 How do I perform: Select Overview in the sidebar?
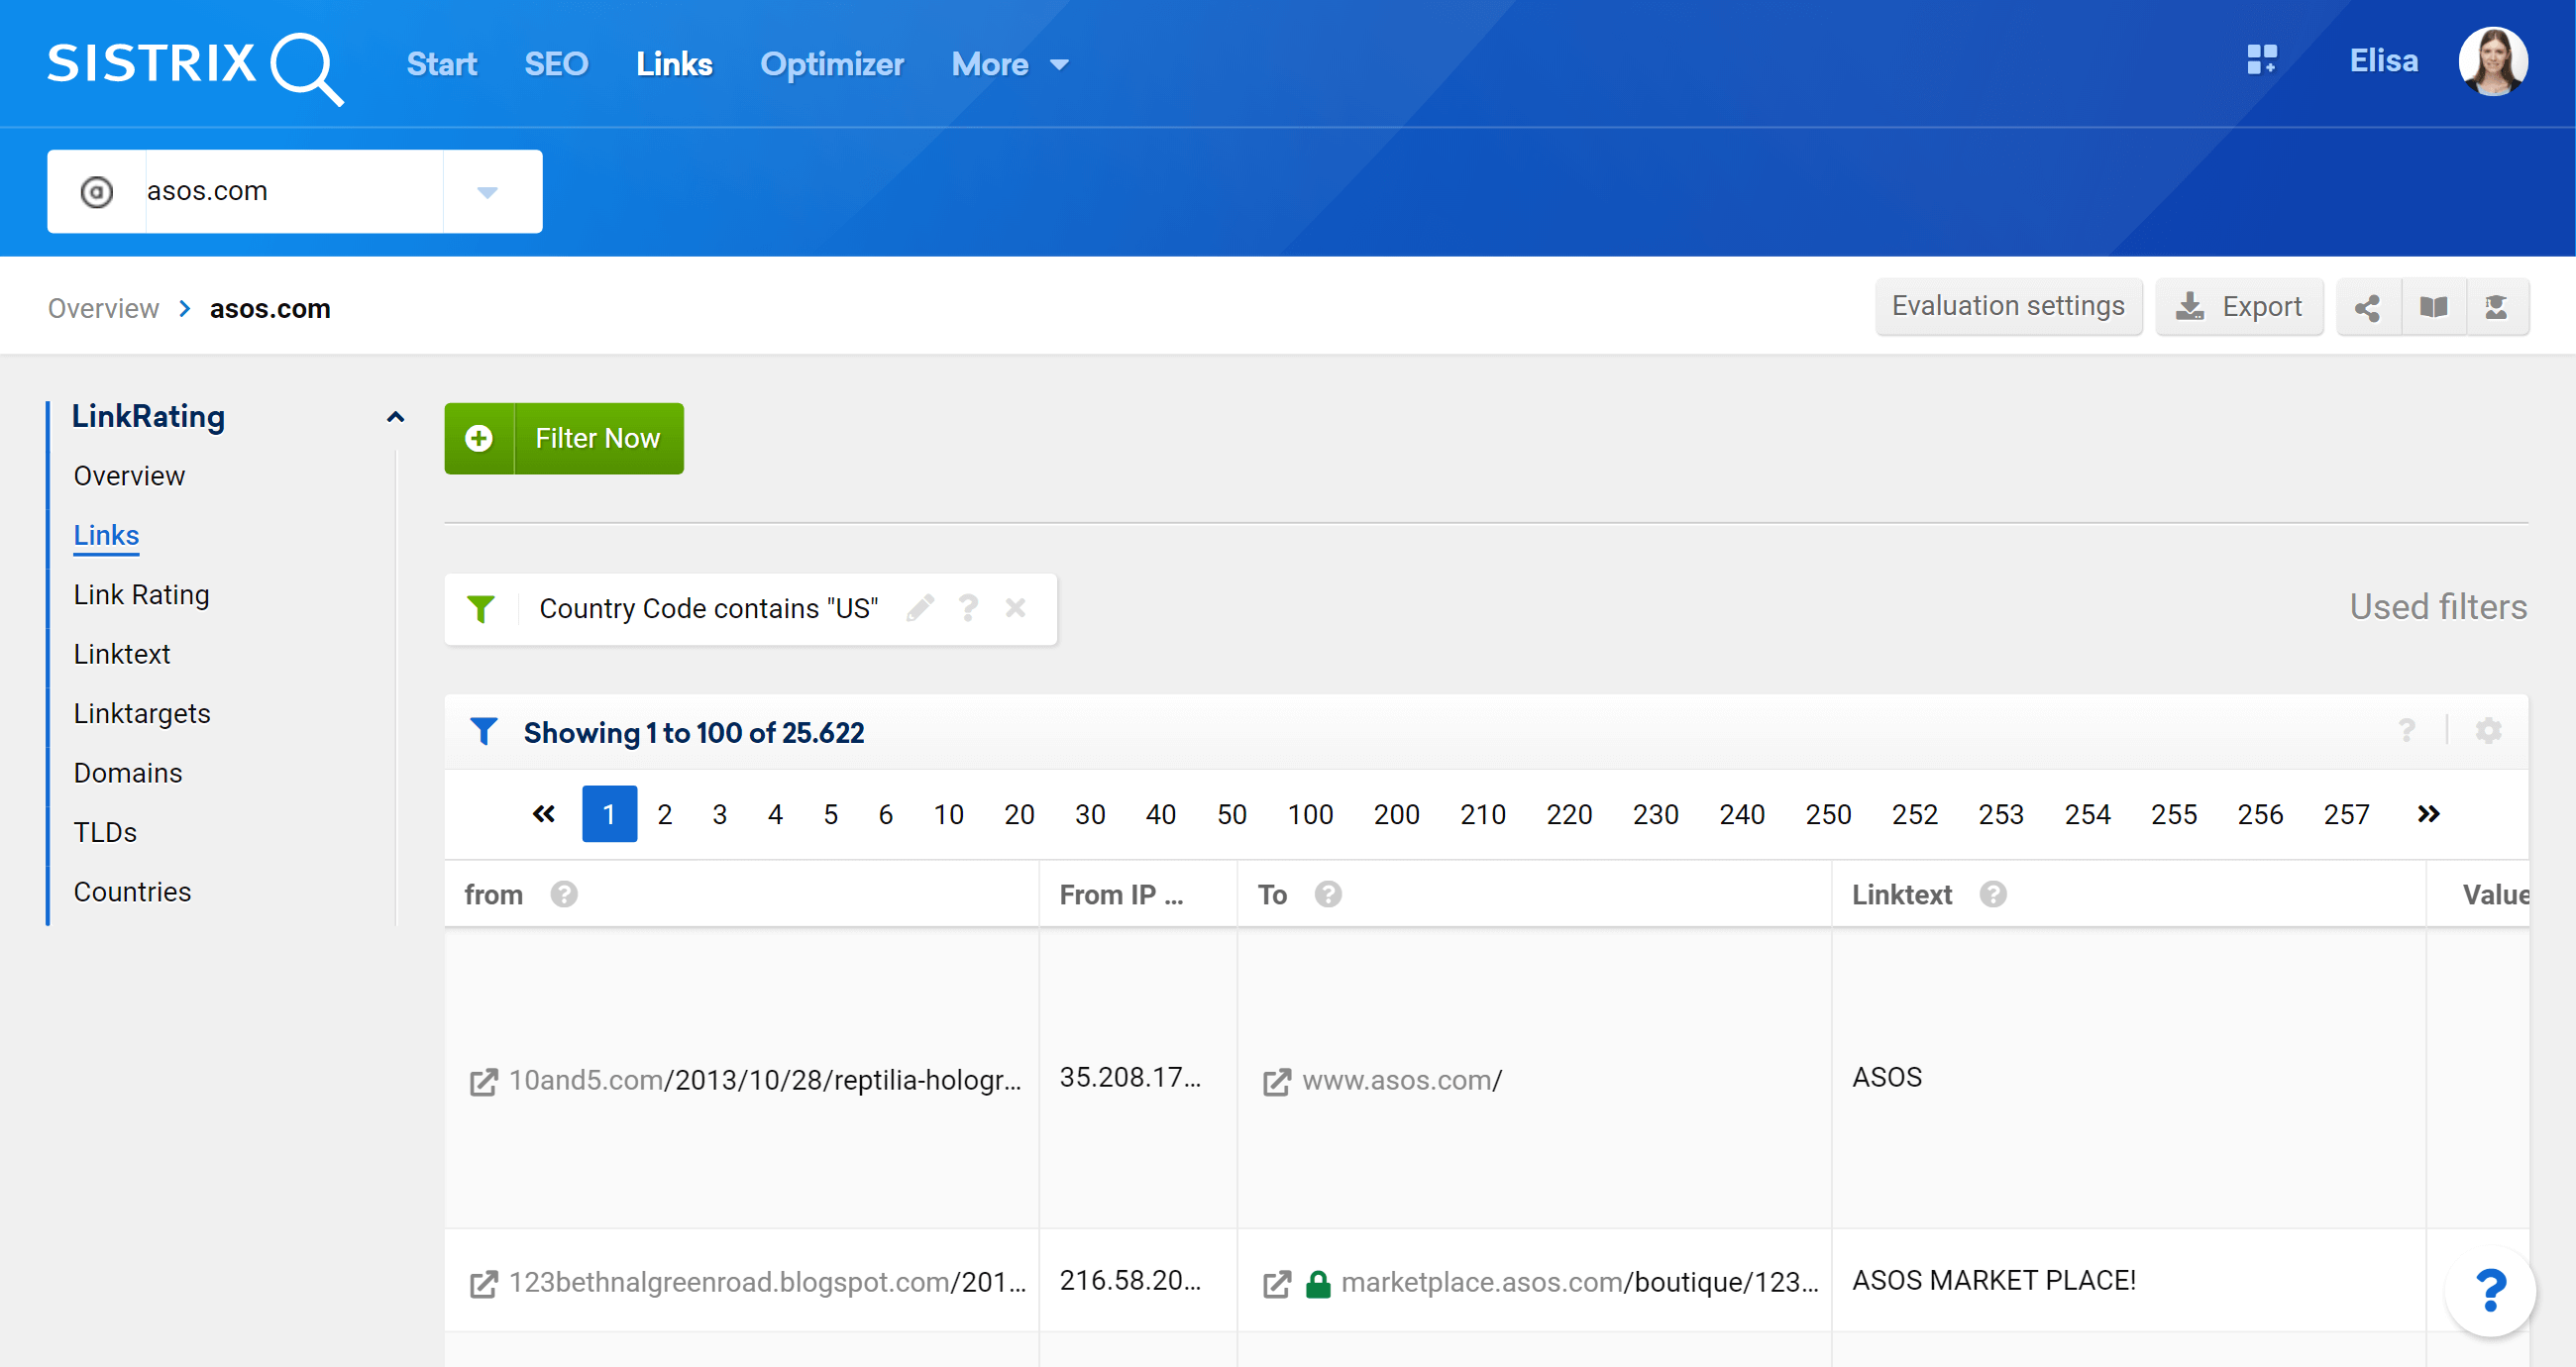tap(129, 476)
